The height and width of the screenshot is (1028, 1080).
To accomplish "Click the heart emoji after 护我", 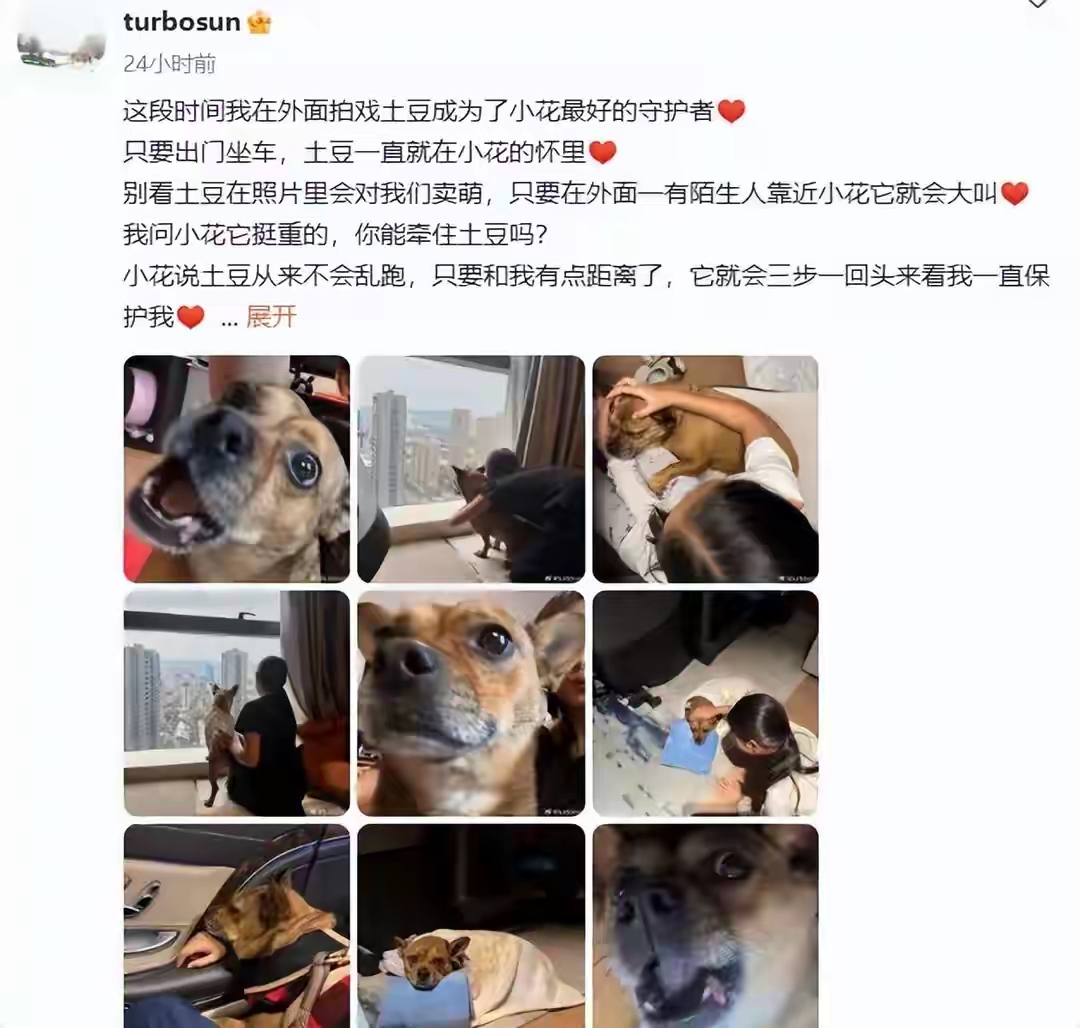I will coord(191,317).
